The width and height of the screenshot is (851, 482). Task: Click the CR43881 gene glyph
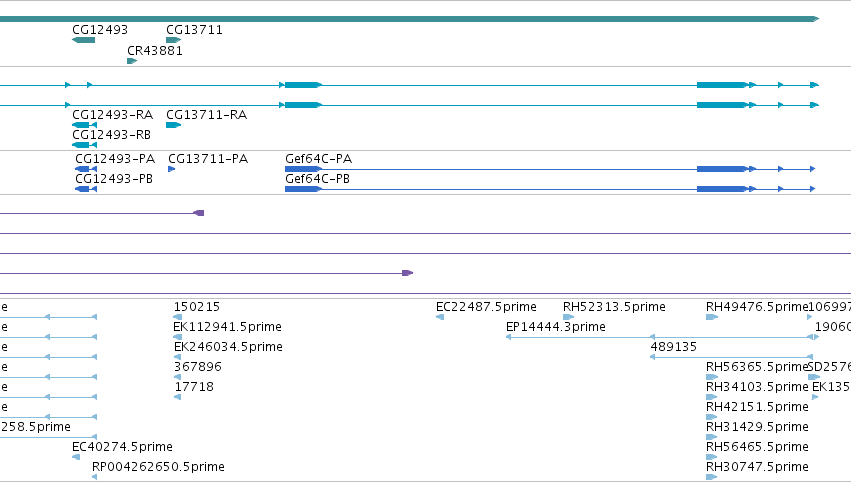tap(132, 61)
